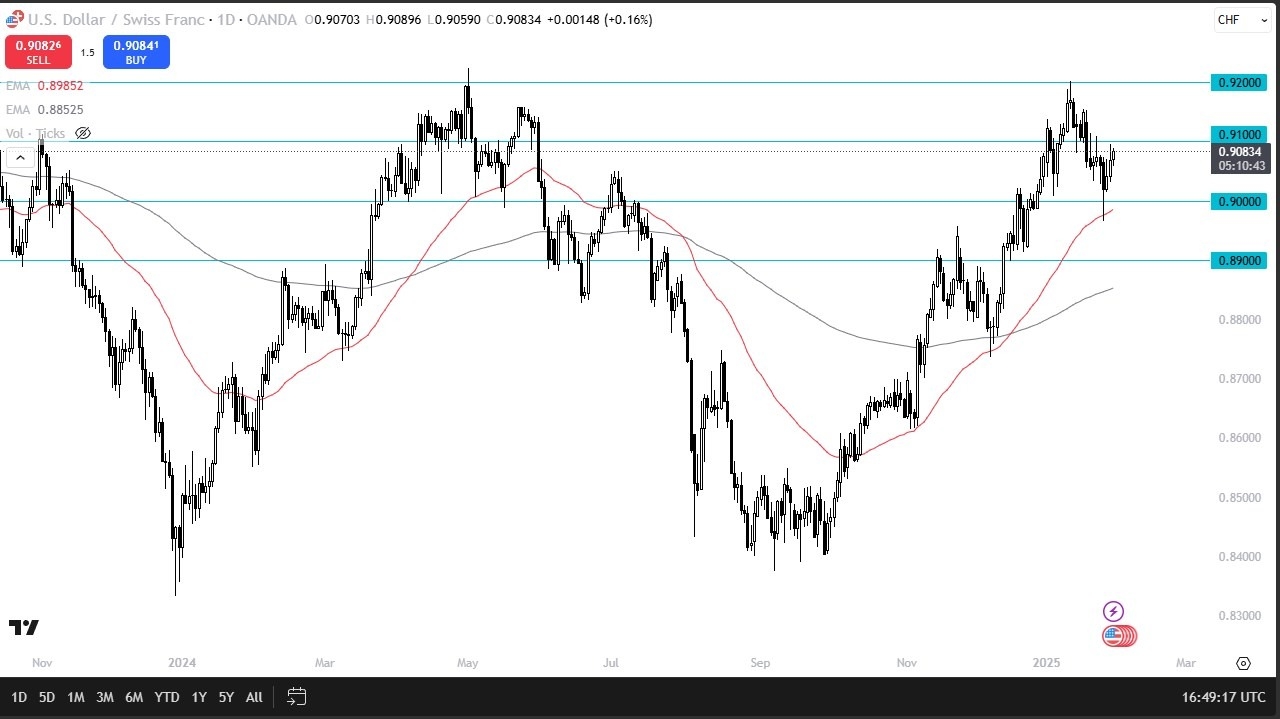Click the stacked flag instruments icon
The width and height of the screenshot is (1280, 719).
[x=1119, y=635]
